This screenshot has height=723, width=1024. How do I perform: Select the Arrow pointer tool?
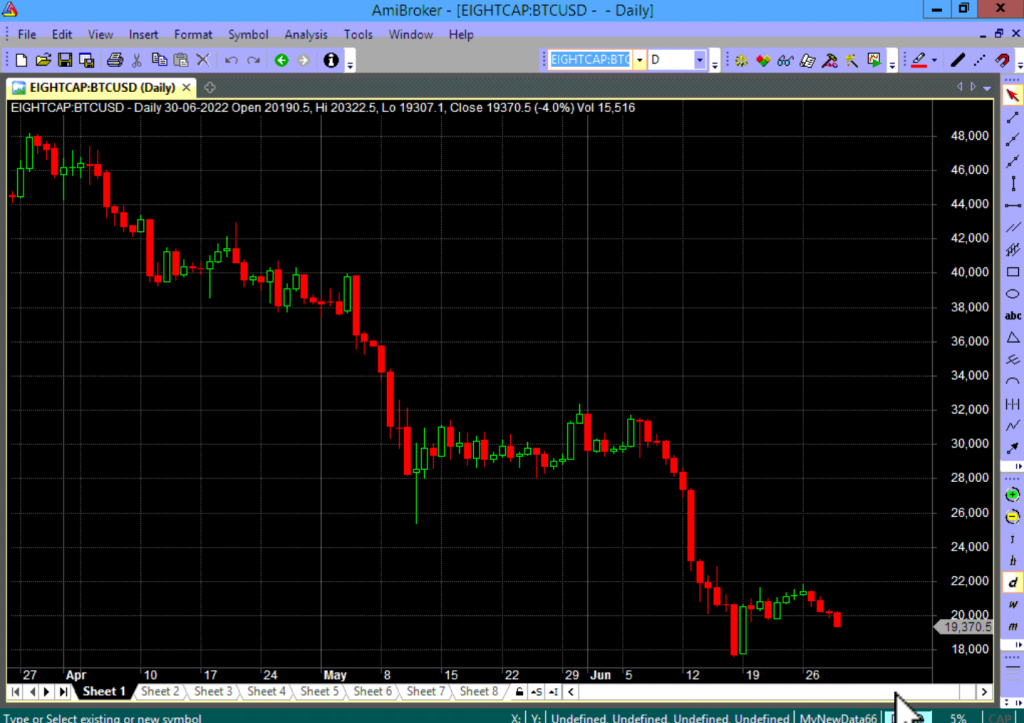point(1012,95)
